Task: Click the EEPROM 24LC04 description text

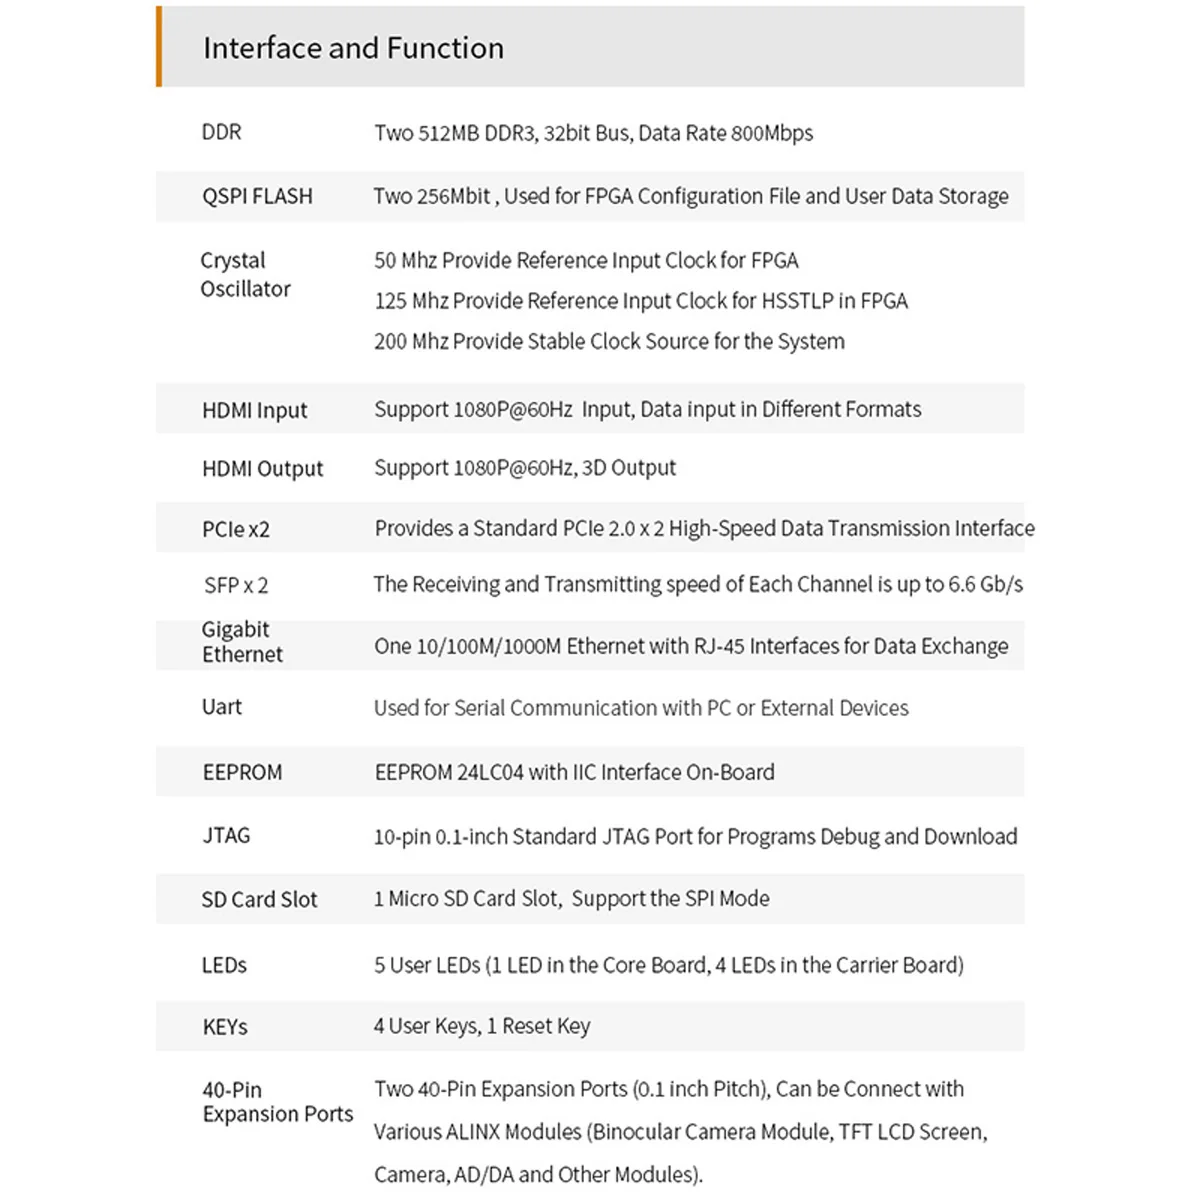Action: pos(574,772)
